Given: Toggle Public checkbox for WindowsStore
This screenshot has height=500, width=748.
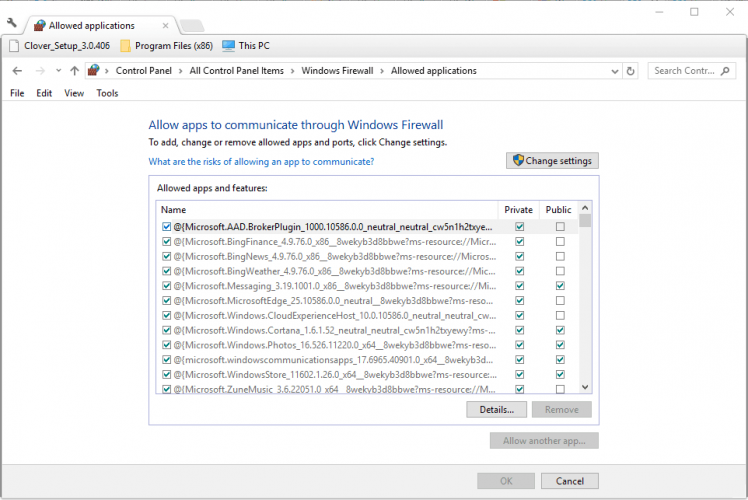Looking at the screenshot, I should (560, 375).
